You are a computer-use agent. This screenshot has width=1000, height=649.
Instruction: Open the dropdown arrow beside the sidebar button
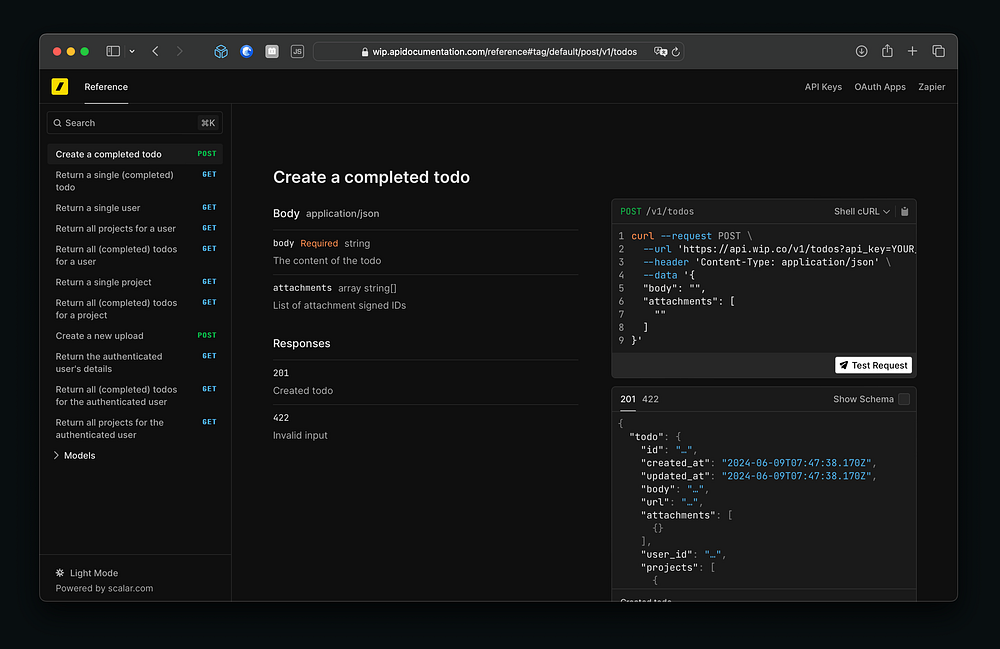pyautogui.click(x=132, y=51)
